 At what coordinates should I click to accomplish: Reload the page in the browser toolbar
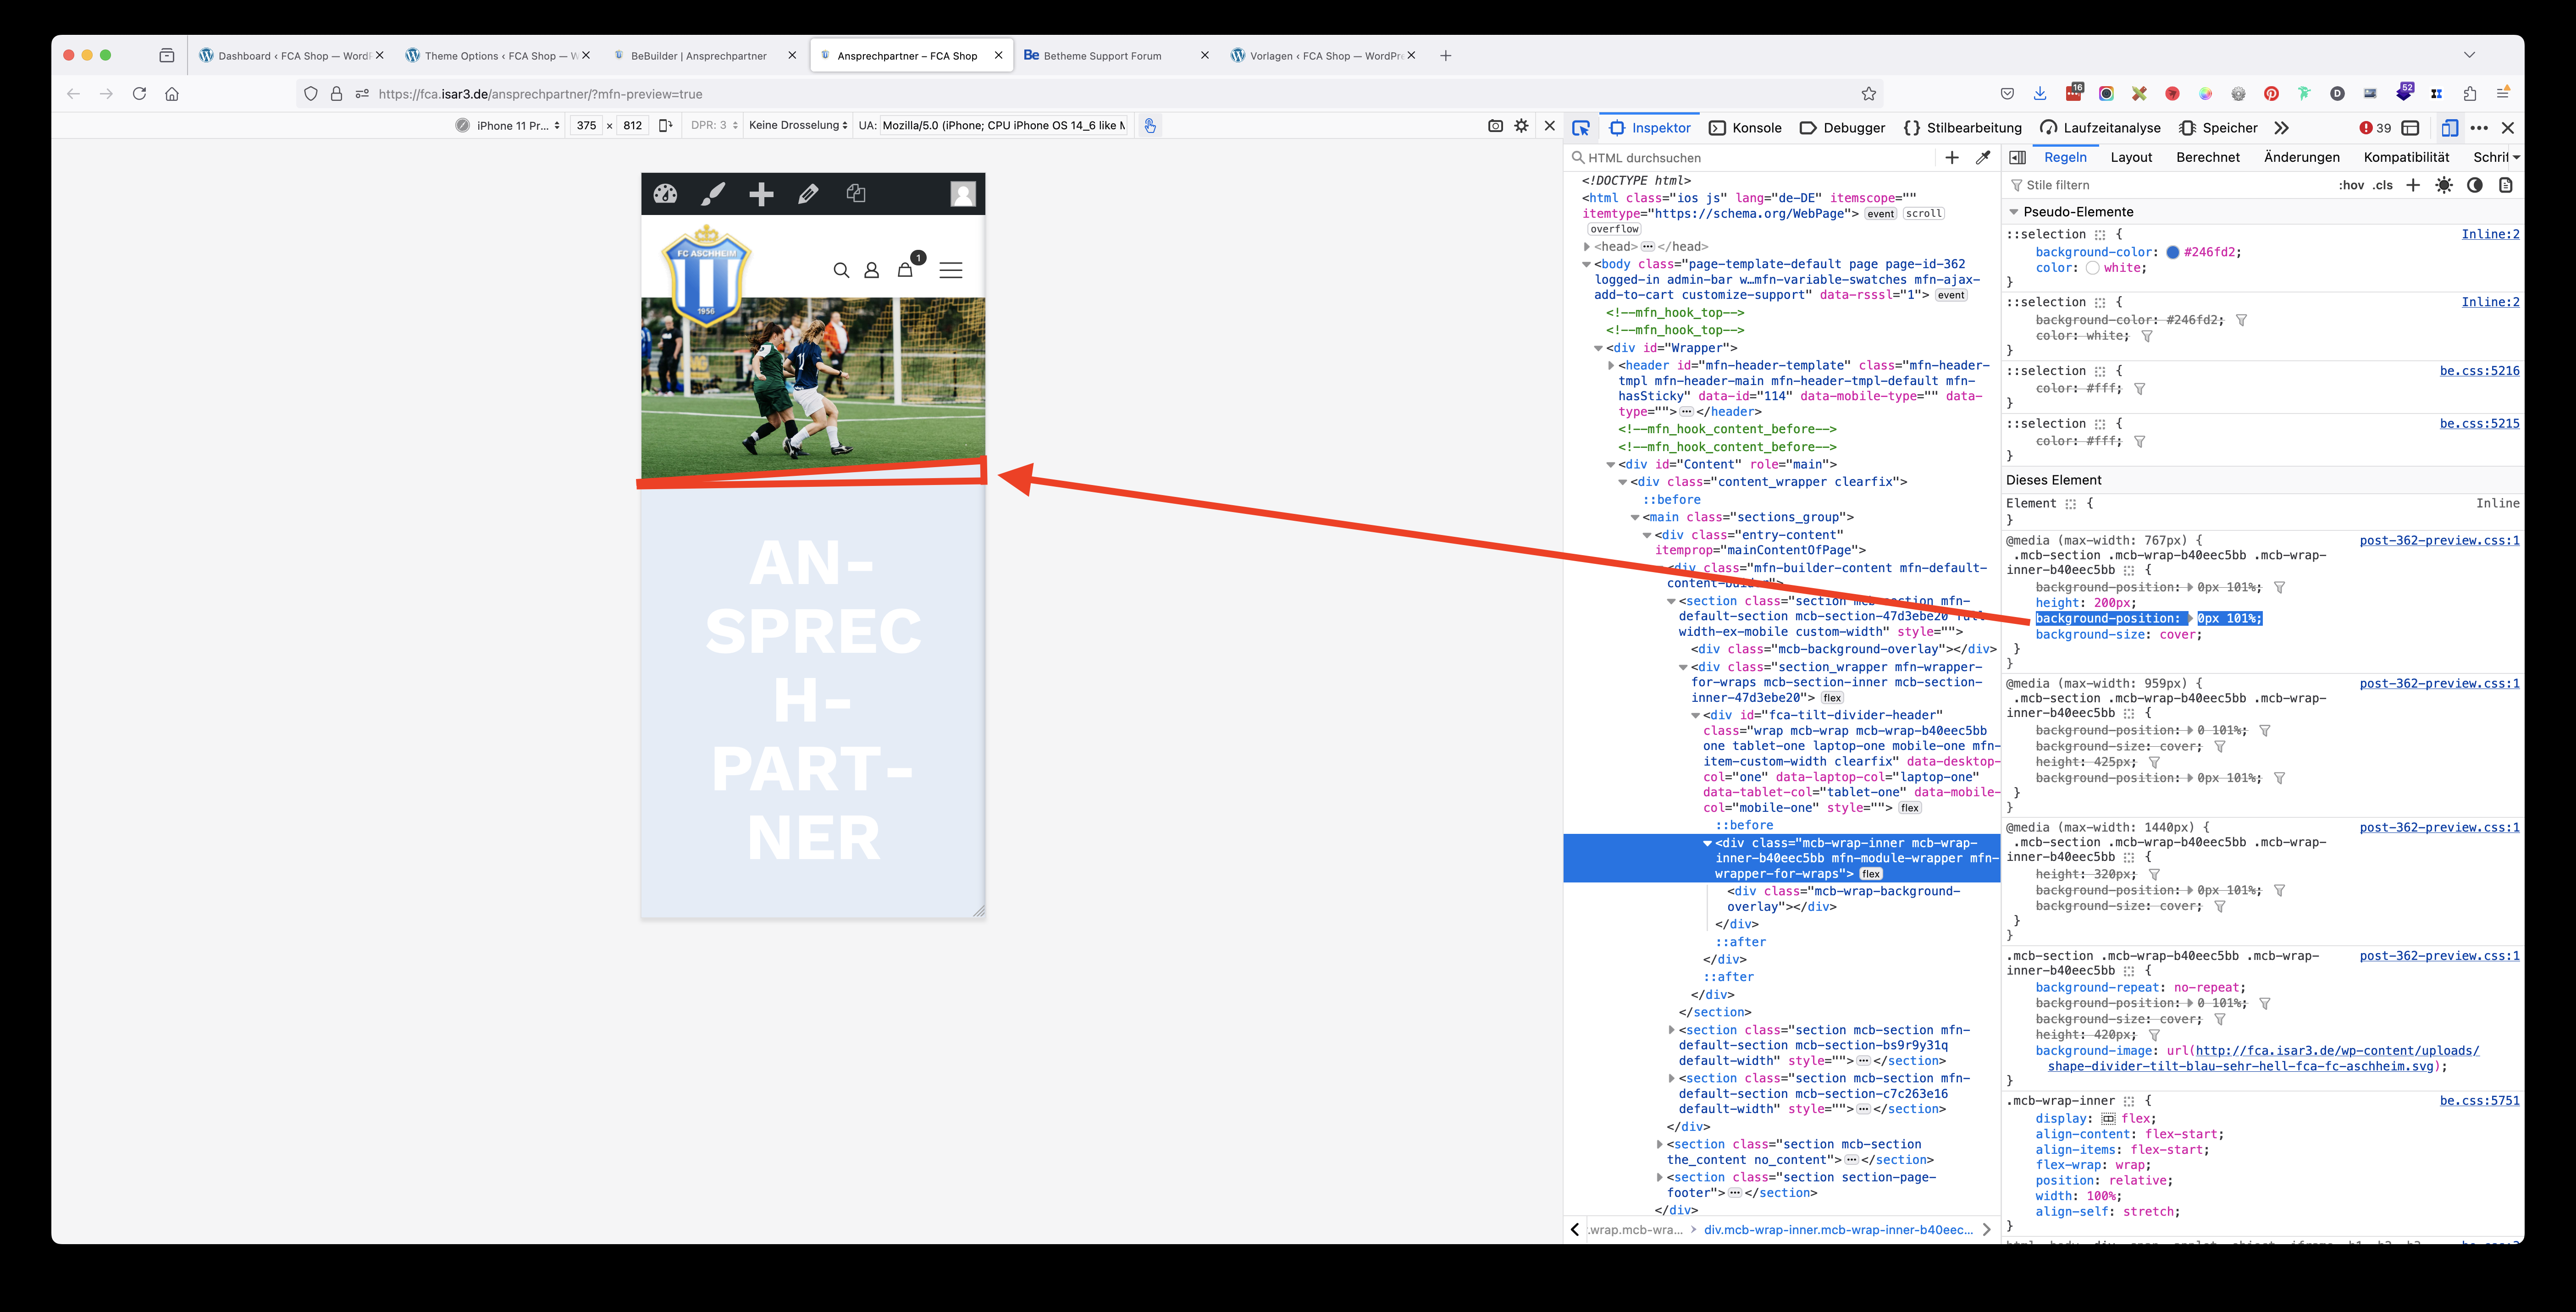click(139, 94)
